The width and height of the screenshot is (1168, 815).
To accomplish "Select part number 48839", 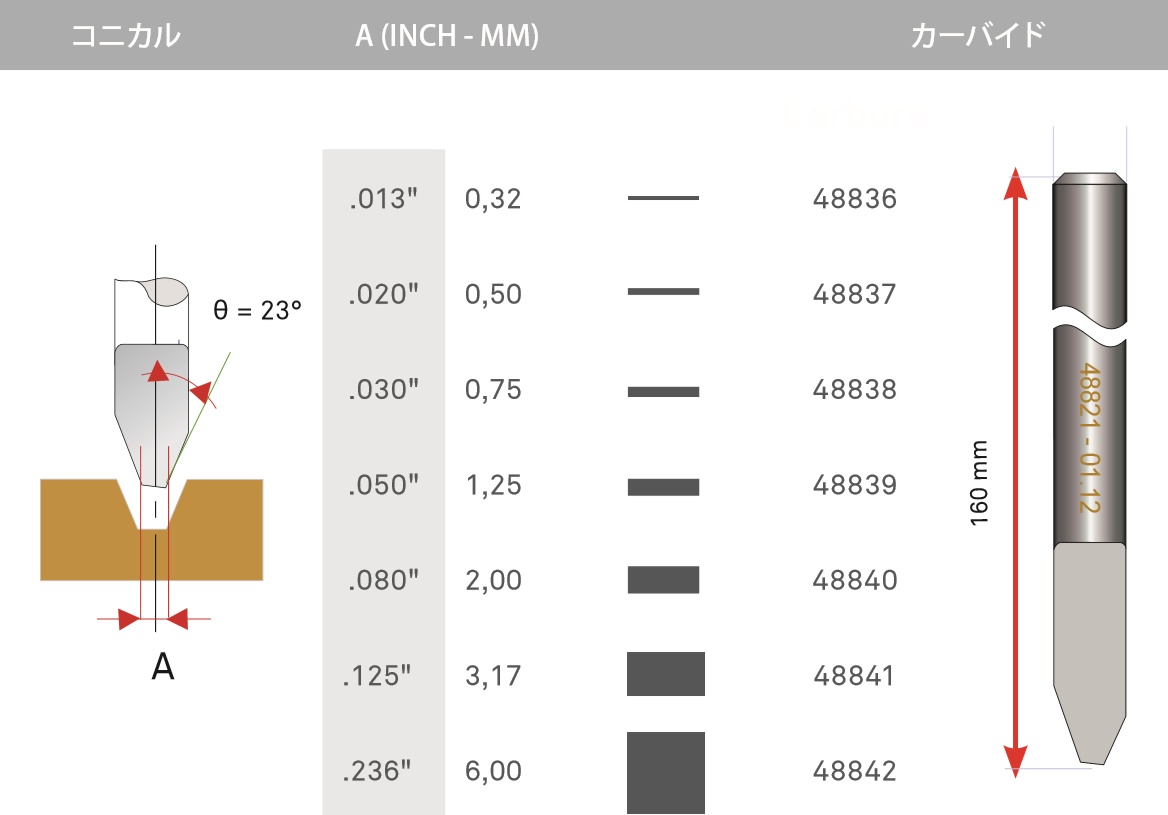I will point(855,485).
